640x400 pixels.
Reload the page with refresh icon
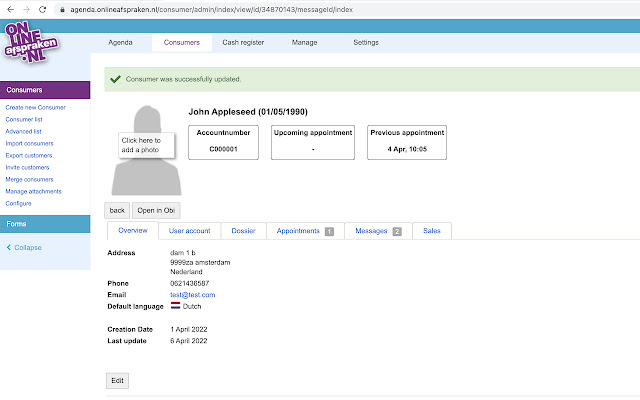click(42, 9)
